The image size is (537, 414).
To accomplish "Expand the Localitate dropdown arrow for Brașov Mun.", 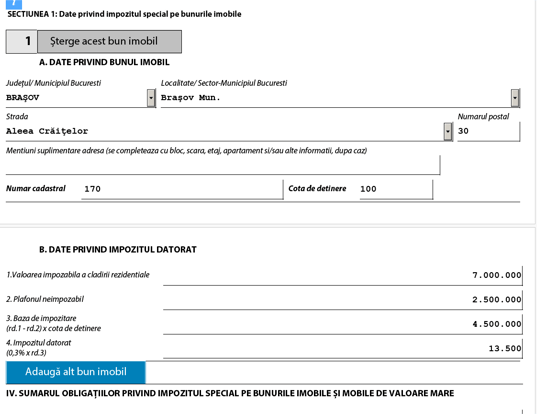I will click(515, 98).
